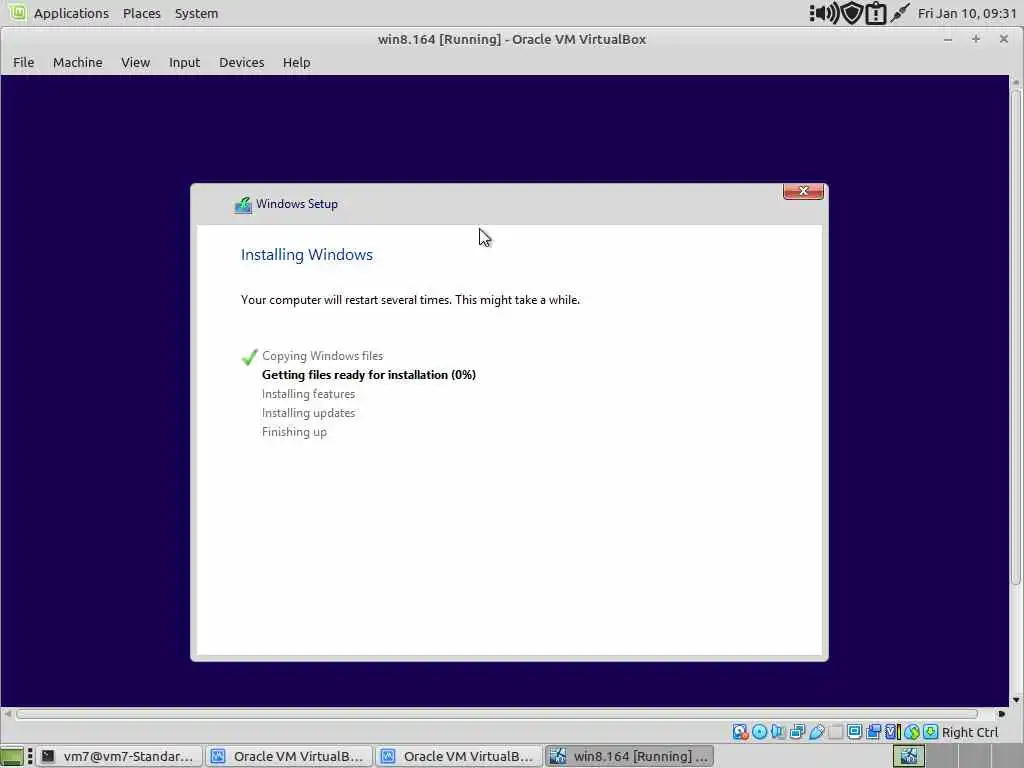This screenshot has width=1024, height=768.
Task: Click the 'Installing updates' step text
Action: 308,413
